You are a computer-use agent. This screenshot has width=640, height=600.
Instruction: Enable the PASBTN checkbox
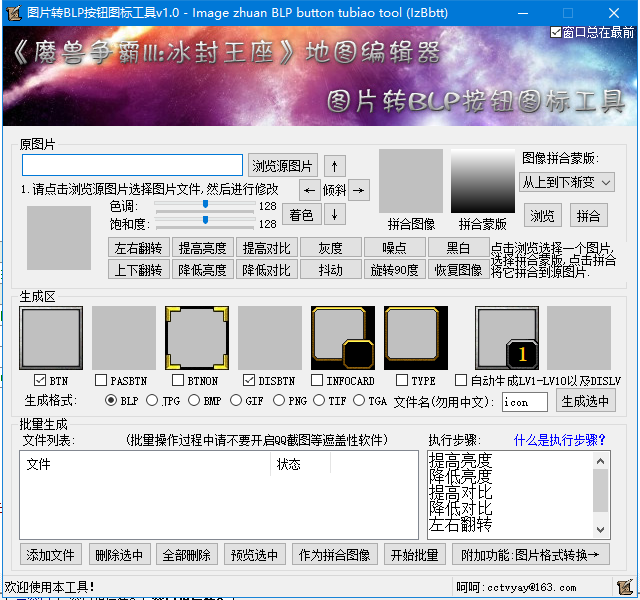pyautogui.click(x=101, y=380)
